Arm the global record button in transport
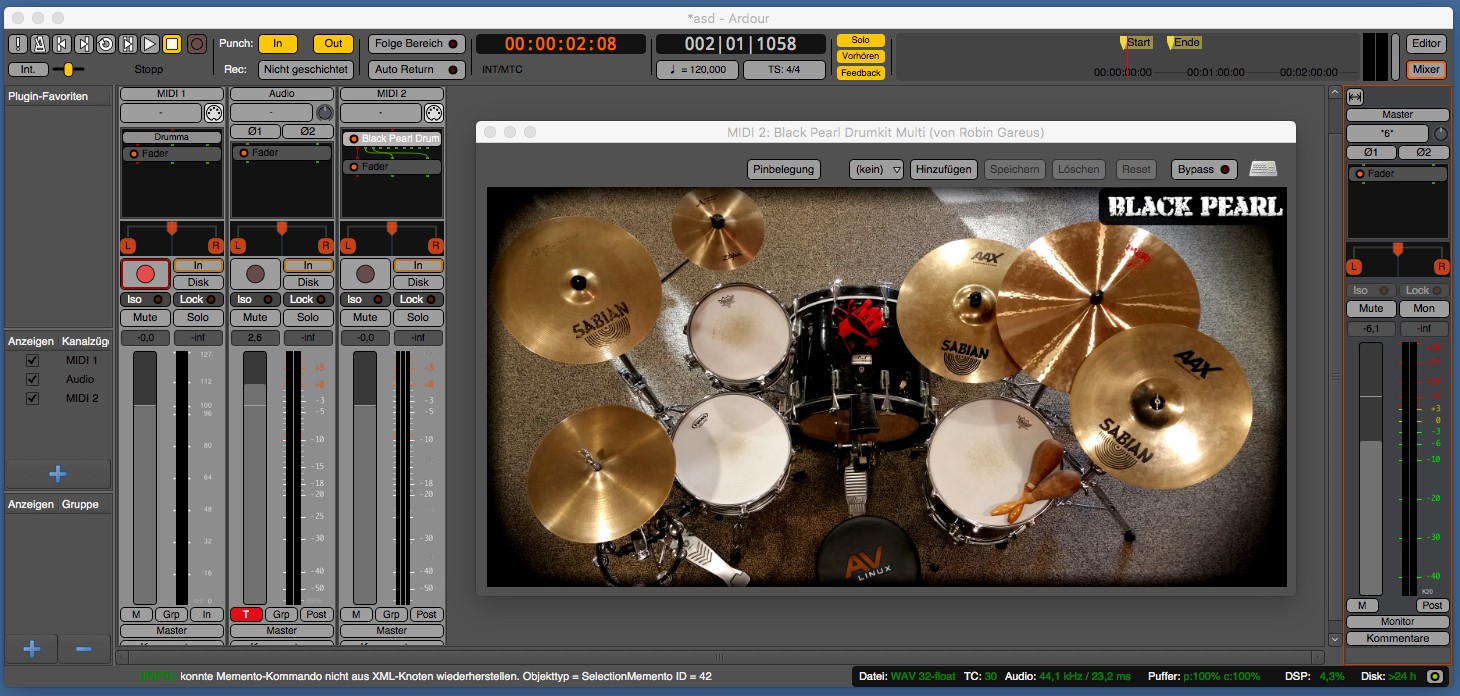The height and width of the screenshot is (696, 1460). [197, 44]
